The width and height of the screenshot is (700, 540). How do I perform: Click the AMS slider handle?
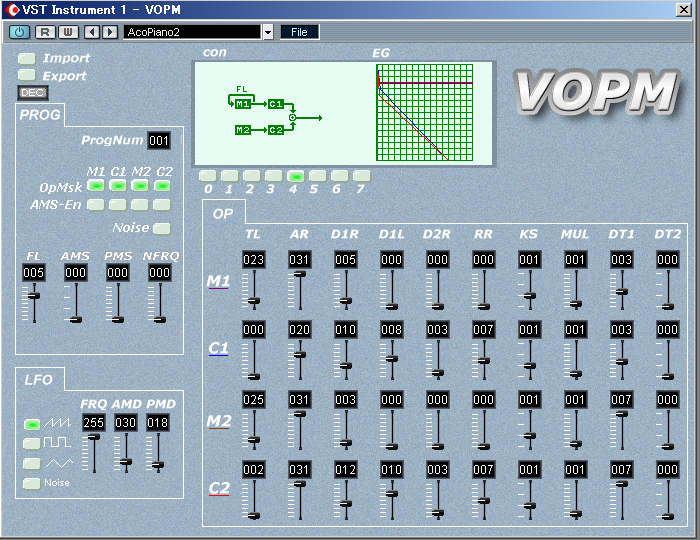76,320
